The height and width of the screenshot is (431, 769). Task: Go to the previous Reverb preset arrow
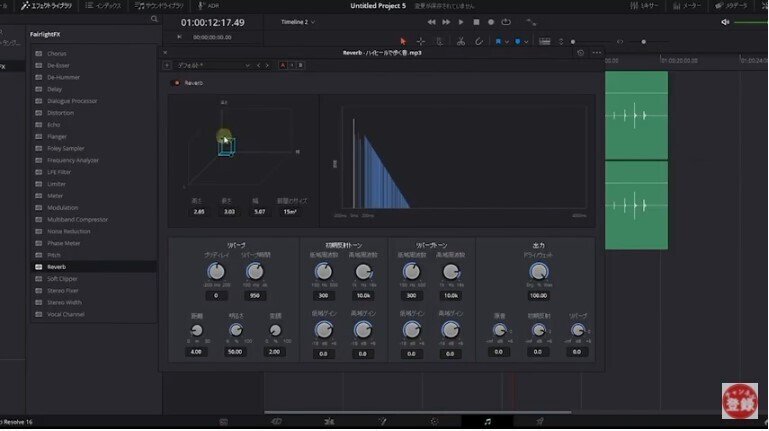(x=258, y=65)
